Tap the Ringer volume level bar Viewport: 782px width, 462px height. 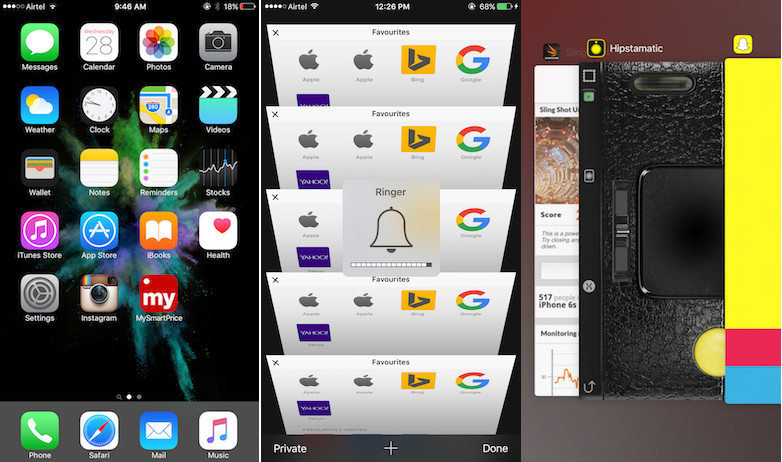click(x=391, y=265)
